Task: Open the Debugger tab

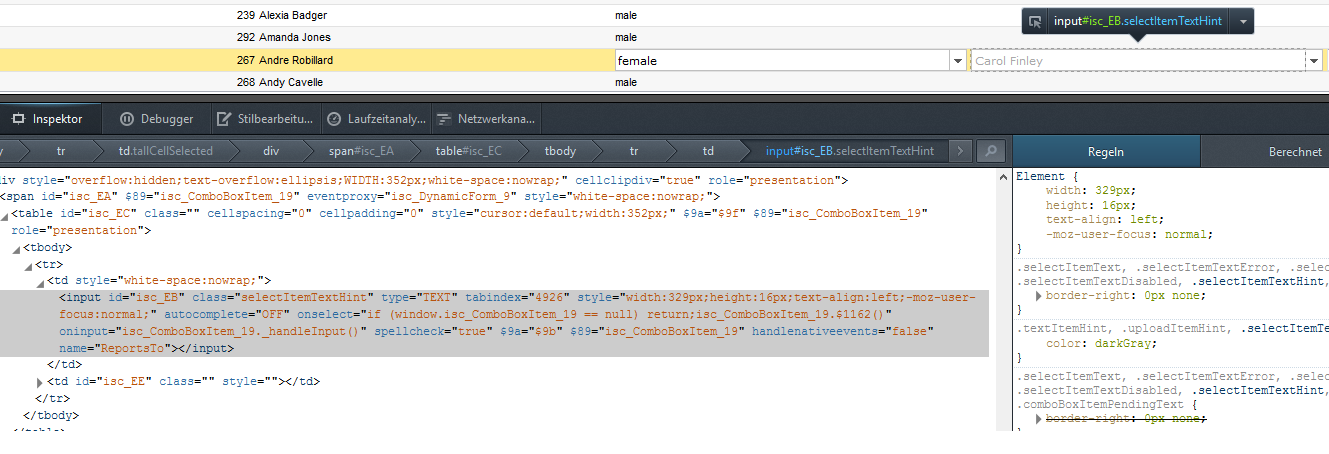Action: (x=157, y=119)
